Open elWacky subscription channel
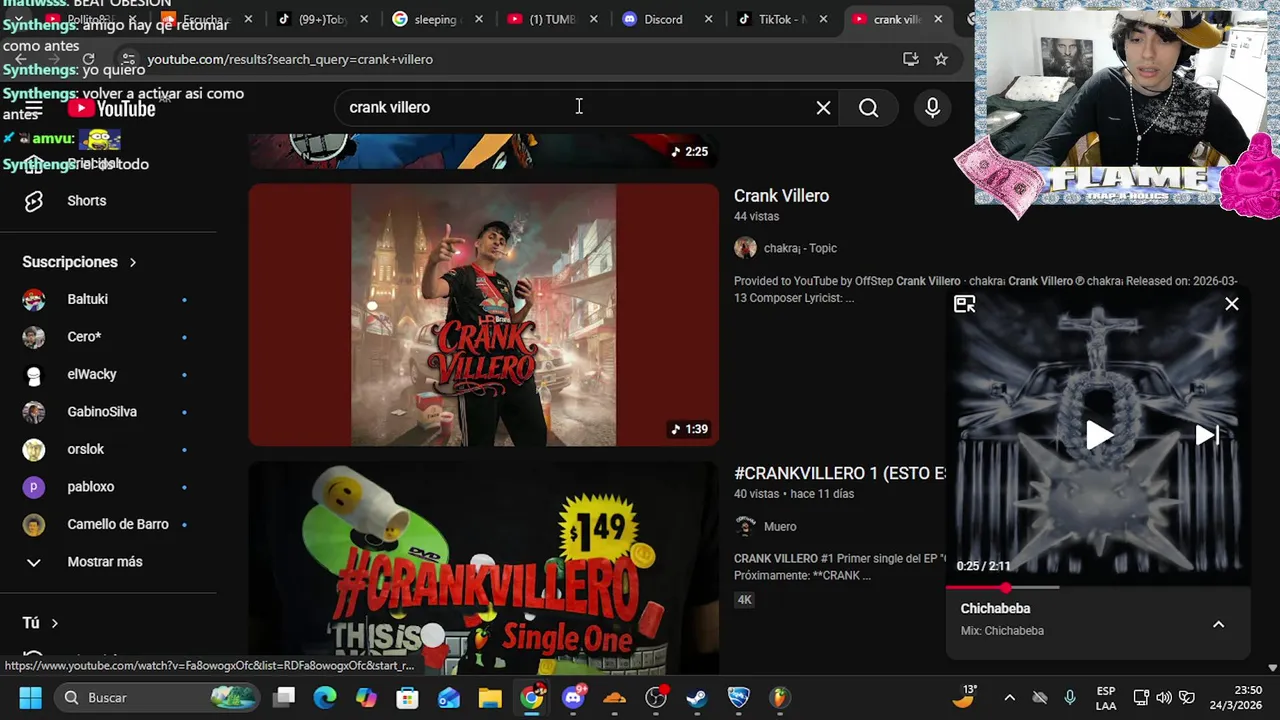 [108, 374]
